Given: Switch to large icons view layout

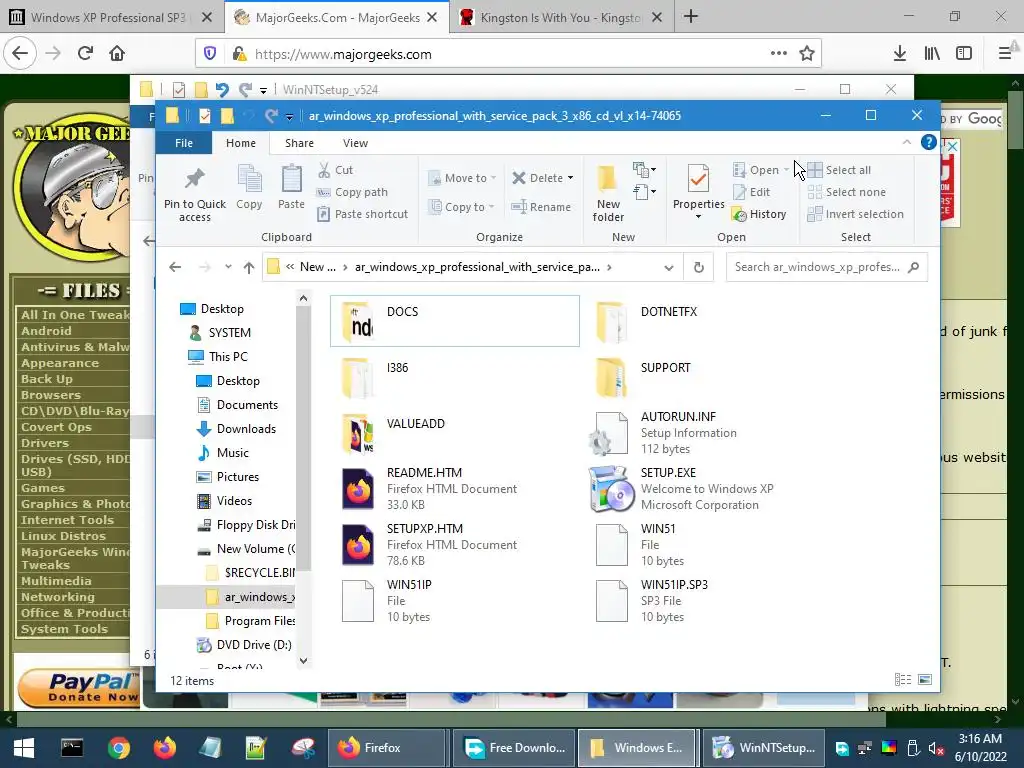Looking at the screenshot, I should point(925,680).
